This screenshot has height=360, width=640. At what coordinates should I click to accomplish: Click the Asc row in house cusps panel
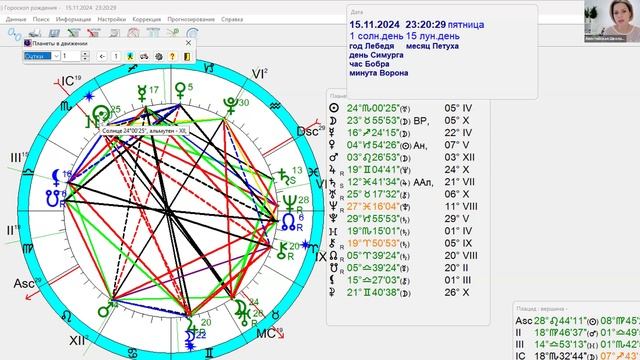click(x=578, y=321)
